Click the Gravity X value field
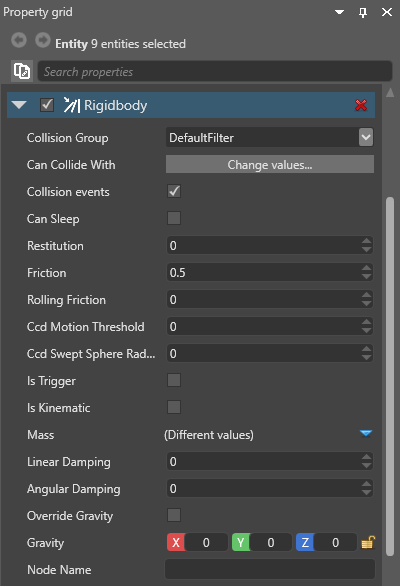Viewport: 400px width, 586px height. click(206, 542)
